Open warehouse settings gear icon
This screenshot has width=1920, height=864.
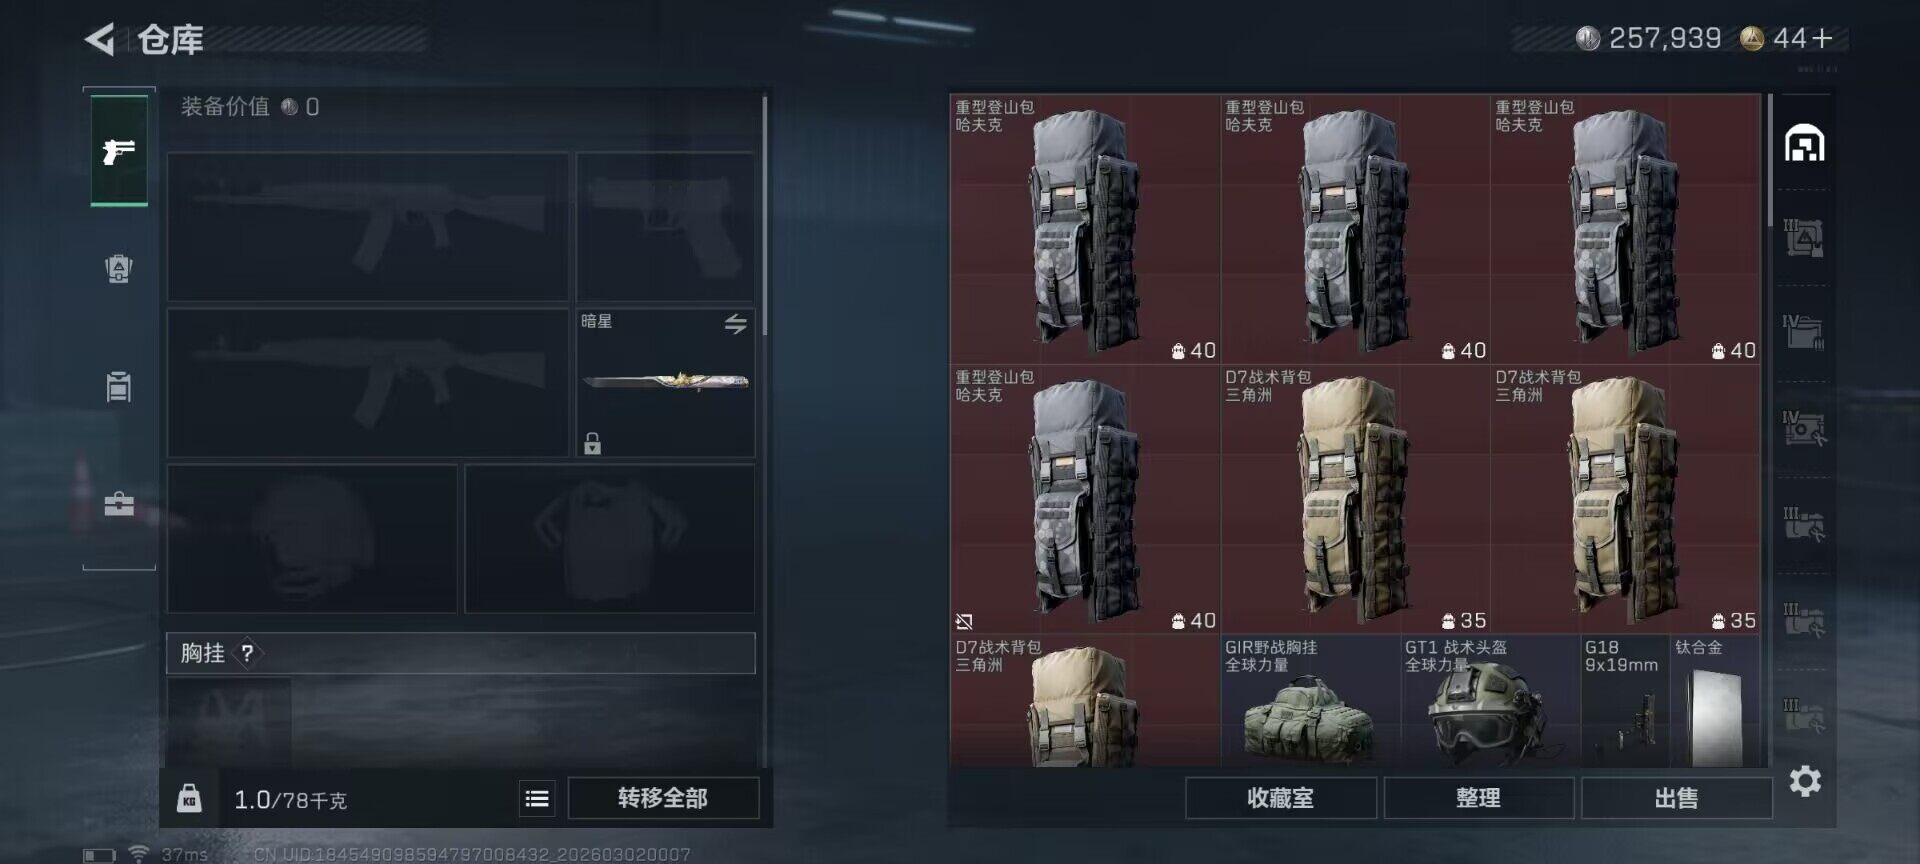pos(1805,781)
